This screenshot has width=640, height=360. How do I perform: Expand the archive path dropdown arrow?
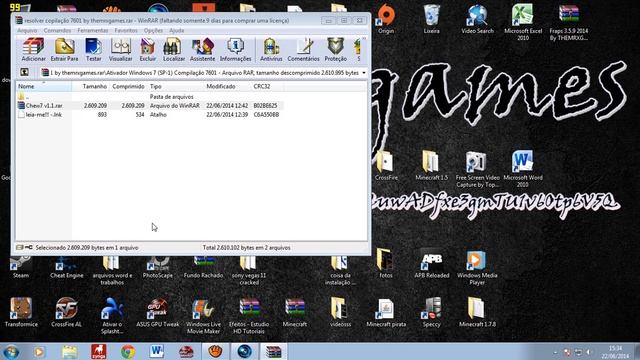364,73
